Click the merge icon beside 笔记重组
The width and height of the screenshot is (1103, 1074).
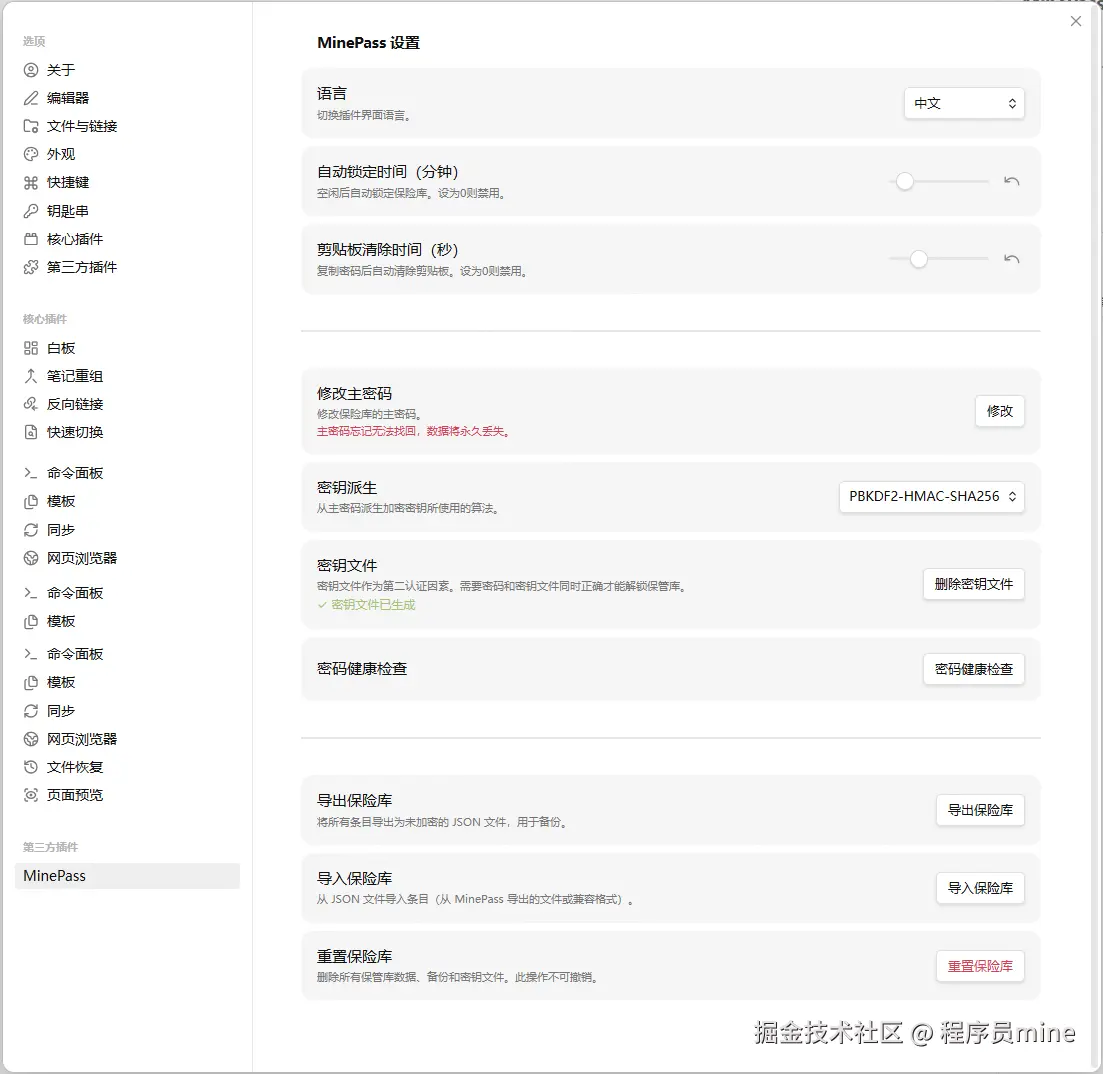click(x=31, y=376)
